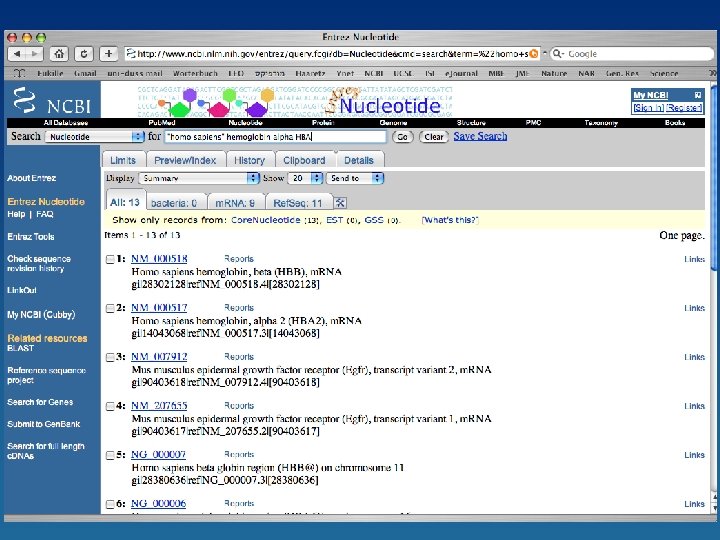Screen dimensions: 720x540
Task: Open the bookmarks book icon in bookmarks bar
Action: (x=19, y=73)
